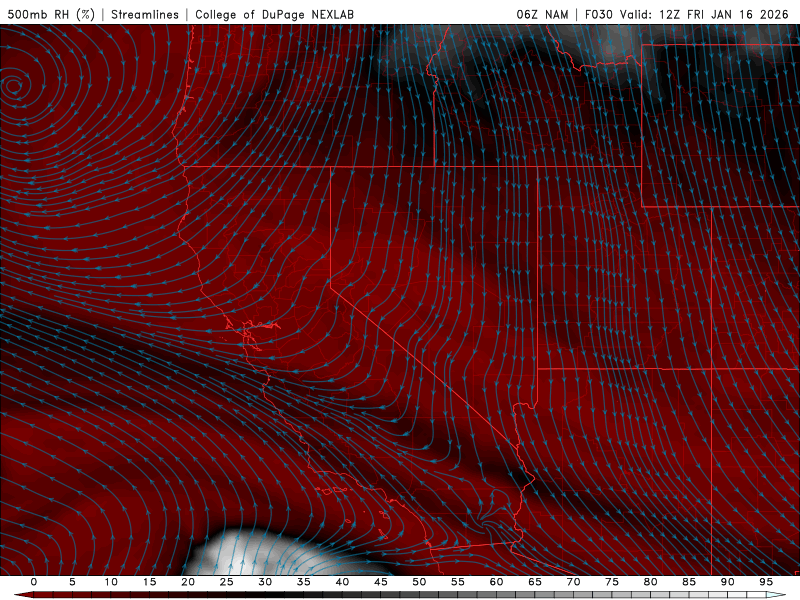Click the colorbar label '50'
The width and height of the screenshot is (800, 600).
click(419, 582)
